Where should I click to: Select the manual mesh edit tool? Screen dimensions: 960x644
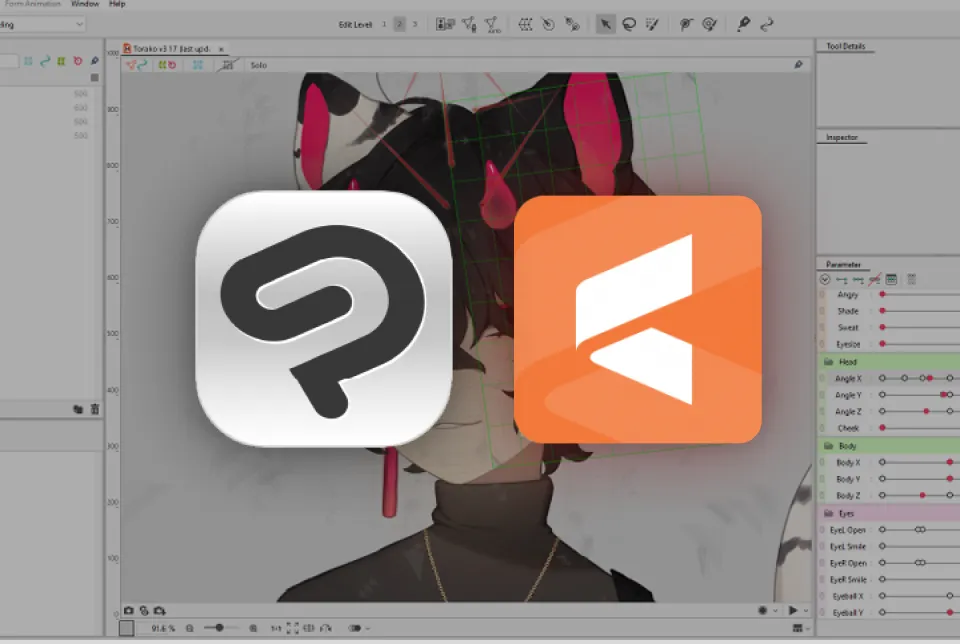(469, 24)
